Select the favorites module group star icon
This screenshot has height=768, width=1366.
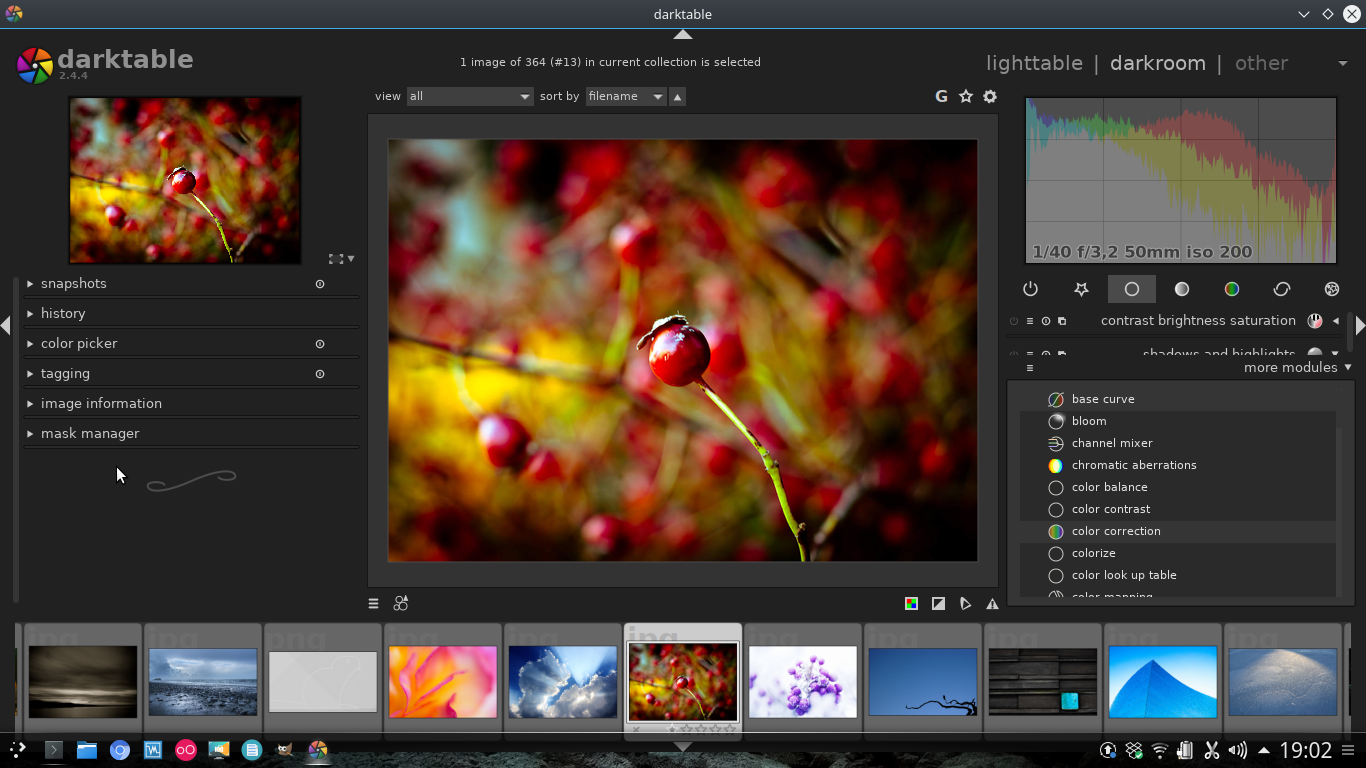point(1081,289)
